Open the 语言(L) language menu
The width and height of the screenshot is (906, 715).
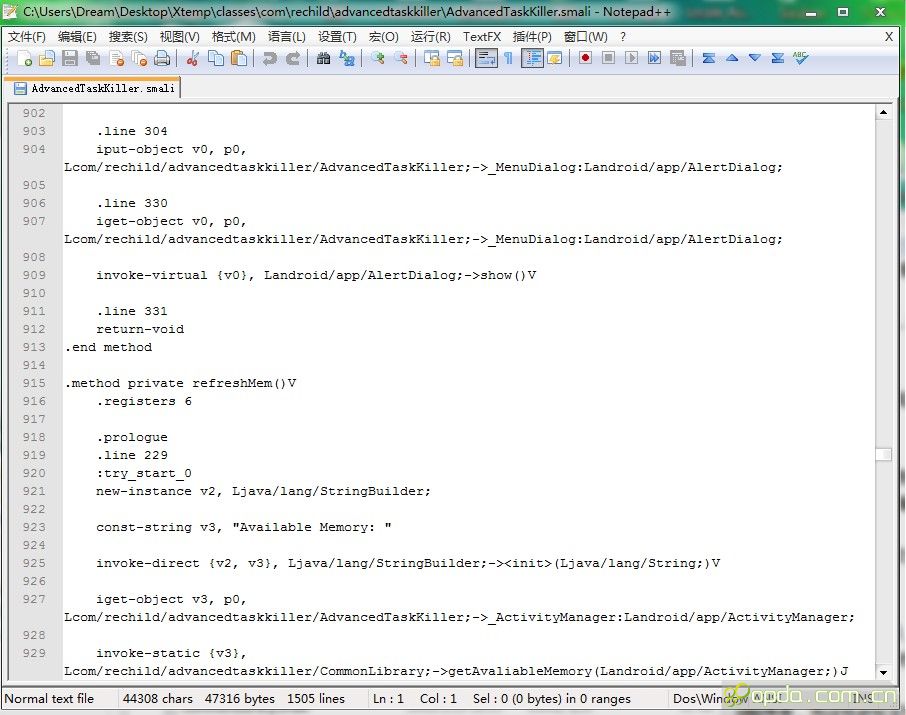click(287, 36)
